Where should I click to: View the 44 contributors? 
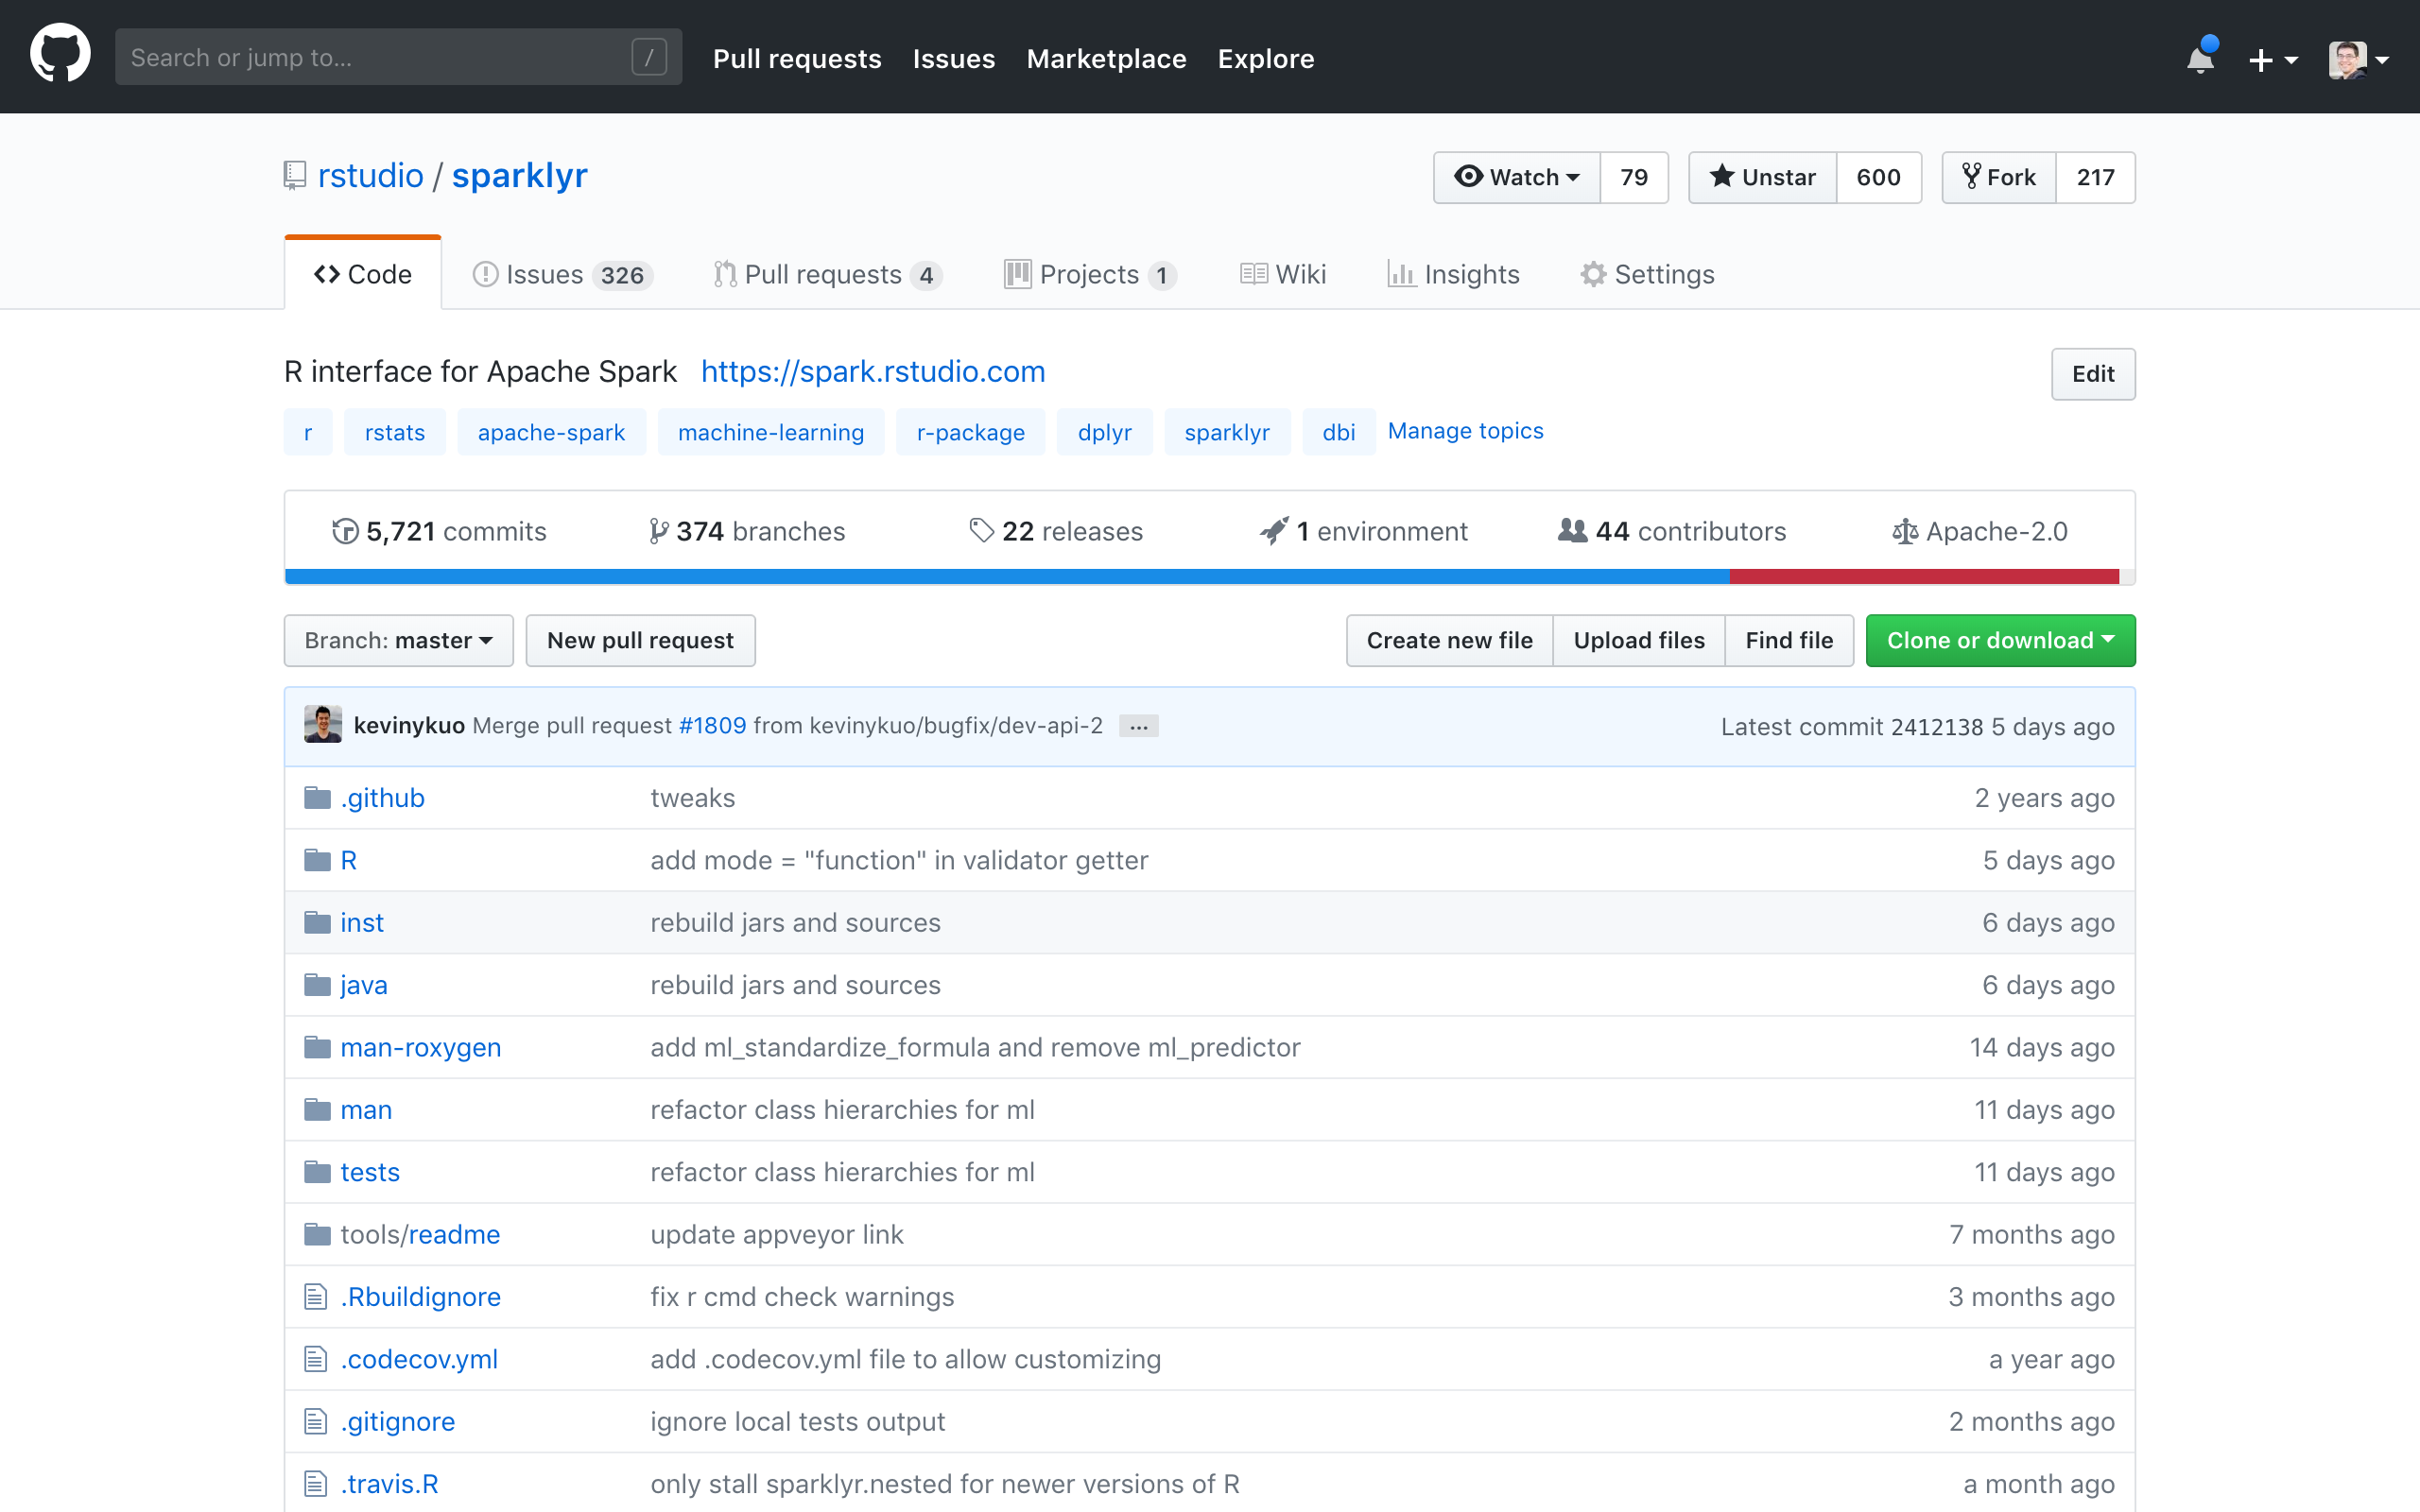coord(1672,531)
